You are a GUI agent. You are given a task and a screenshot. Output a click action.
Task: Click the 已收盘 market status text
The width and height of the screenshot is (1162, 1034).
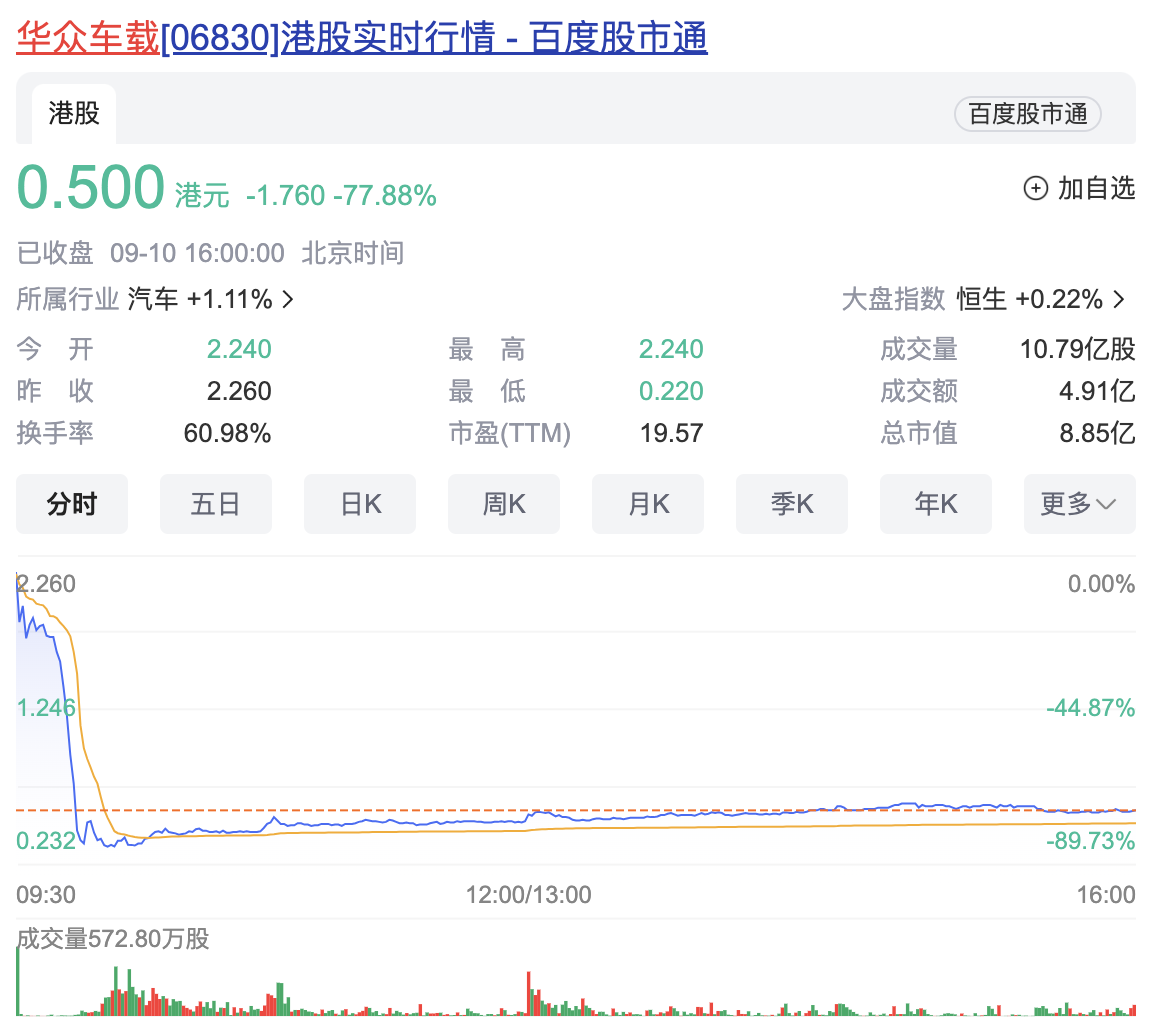55,253
